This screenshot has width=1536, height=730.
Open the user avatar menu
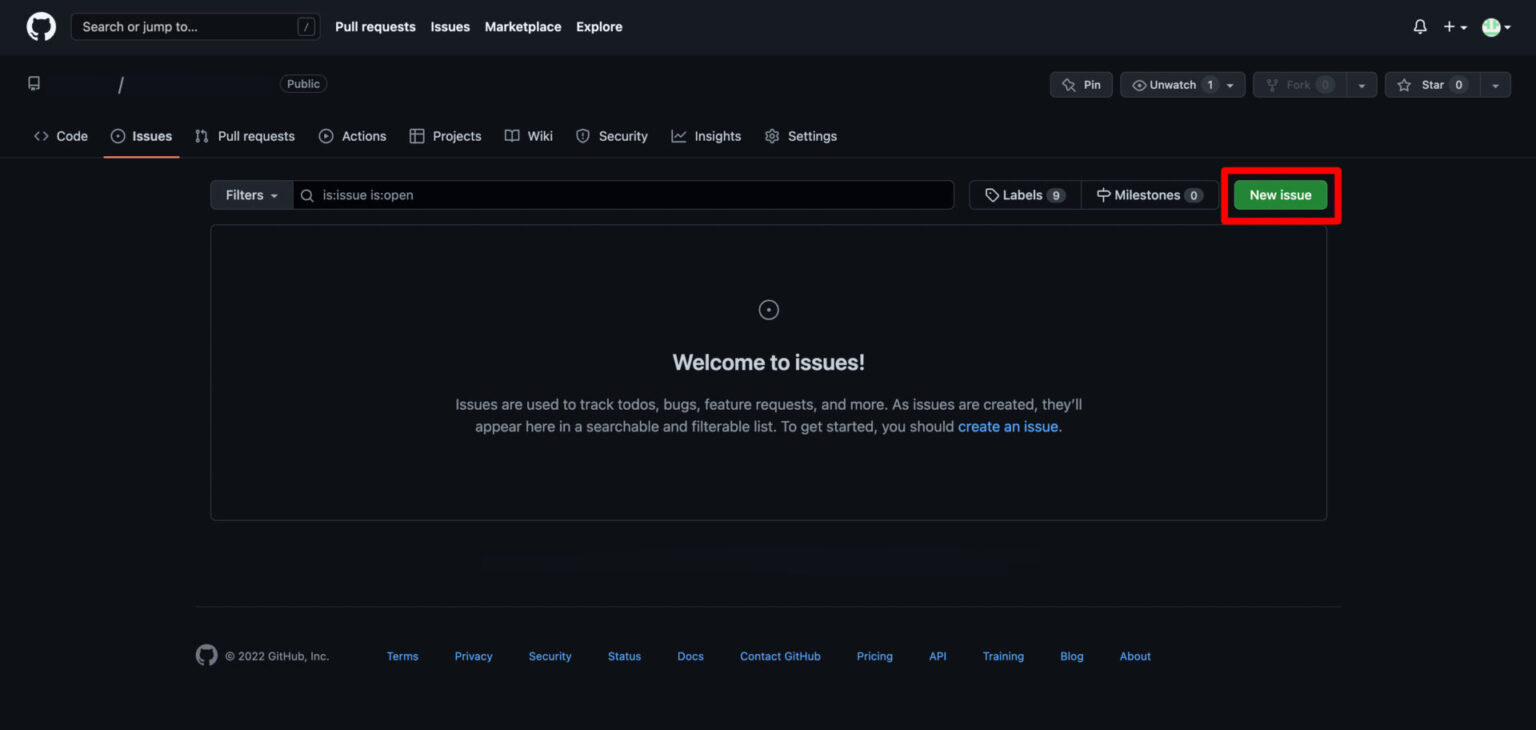(1495, 27)
